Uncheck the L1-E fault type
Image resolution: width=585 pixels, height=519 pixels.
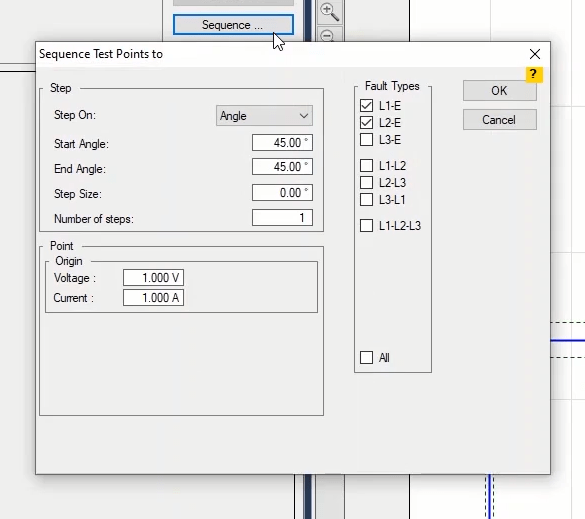tap(366, 106)
